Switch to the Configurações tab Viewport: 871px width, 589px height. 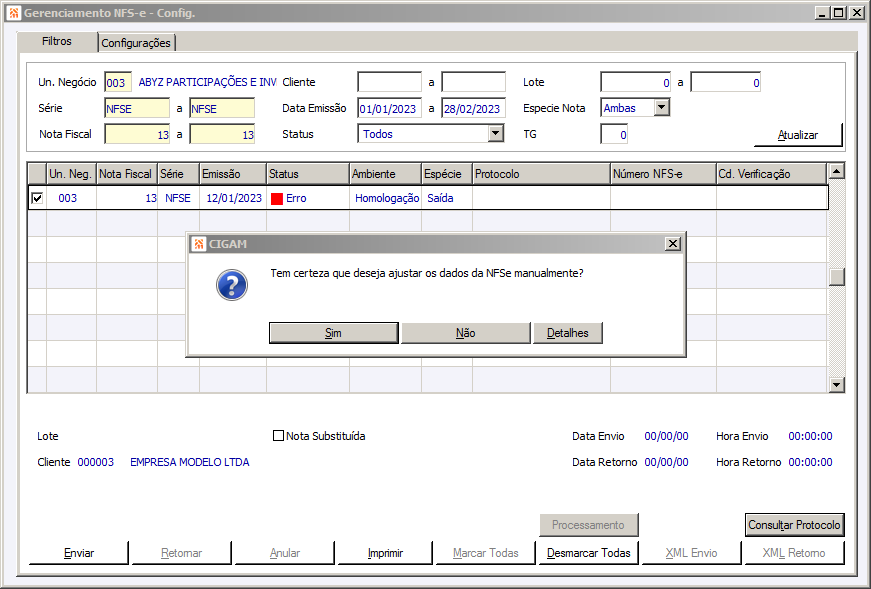[136, 43]
